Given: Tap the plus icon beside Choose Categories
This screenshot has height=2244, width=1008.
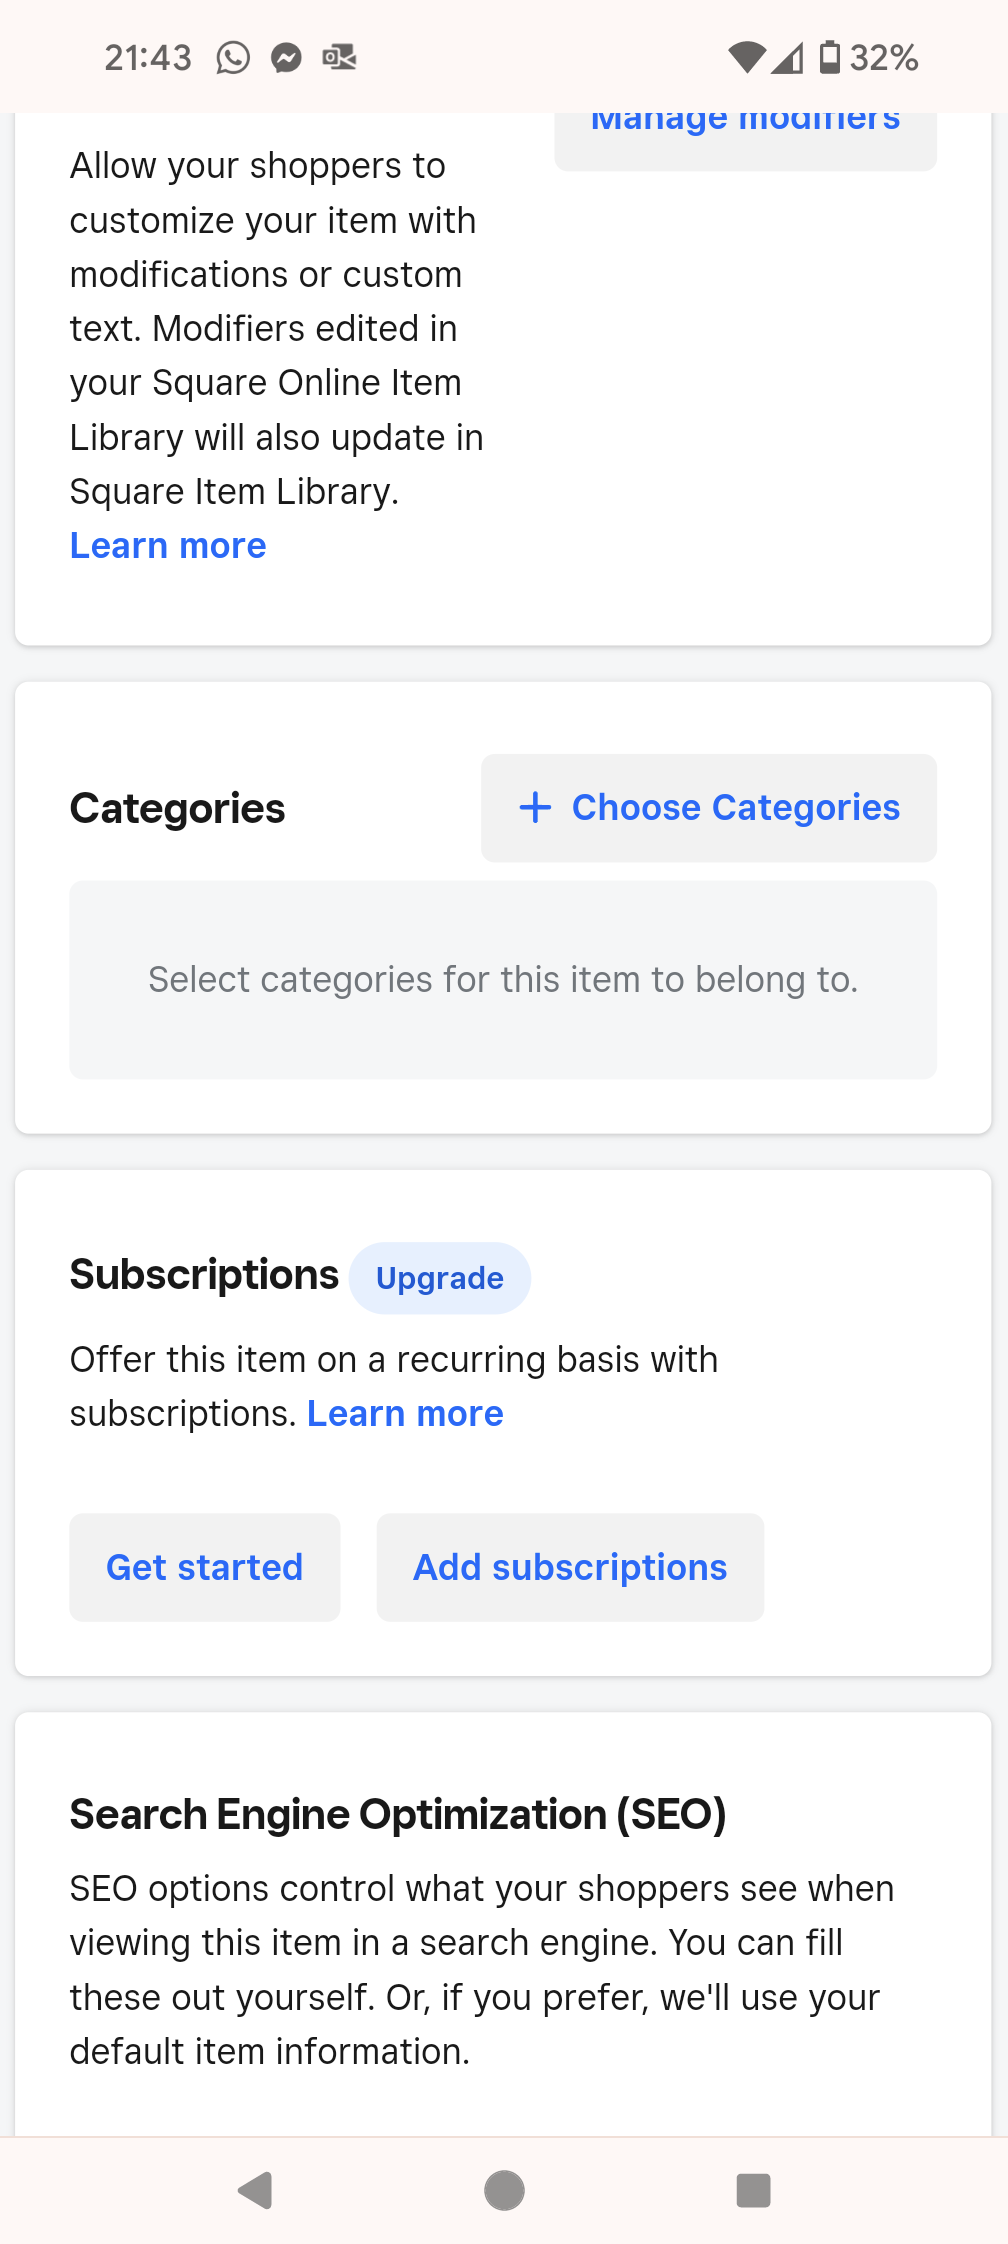Looking at the screenshot, I should (x=535, y=807).
